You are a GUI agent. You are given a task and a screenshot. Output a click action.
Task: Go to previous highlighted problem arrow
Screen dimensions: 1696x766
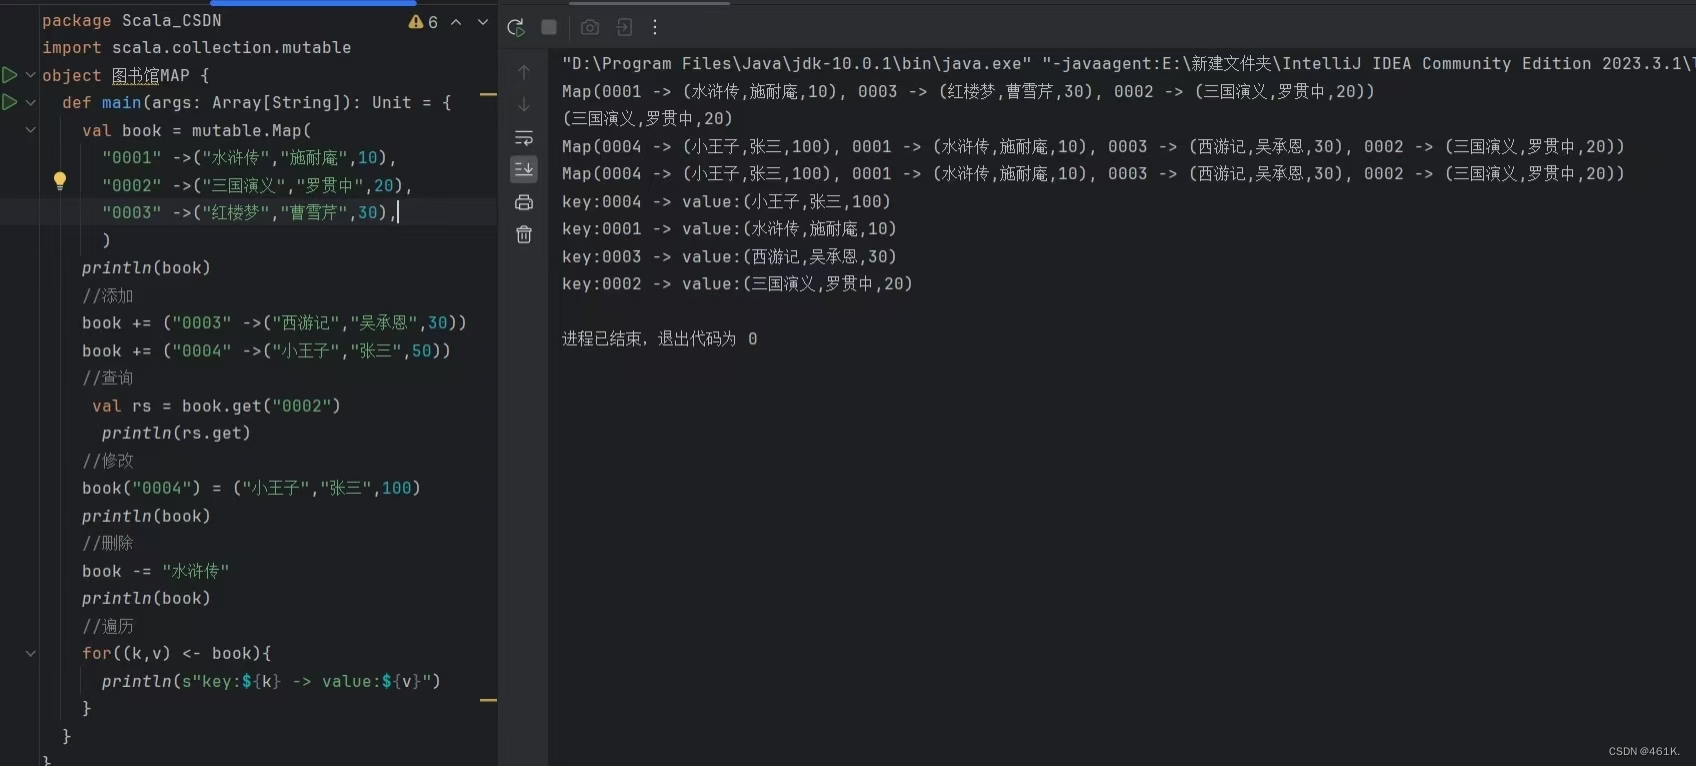point(456,22)
